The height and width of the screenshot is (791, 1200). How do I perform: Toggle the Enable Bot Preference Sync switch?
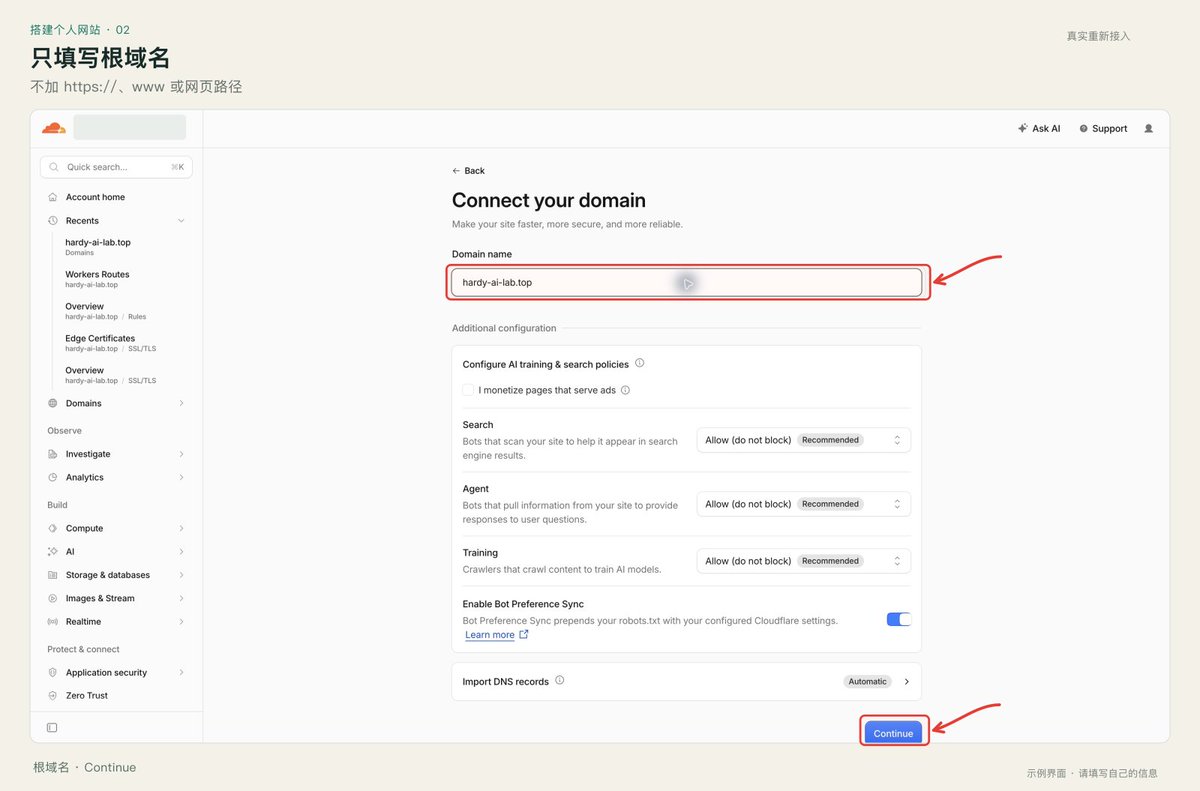tap(899, 620)
